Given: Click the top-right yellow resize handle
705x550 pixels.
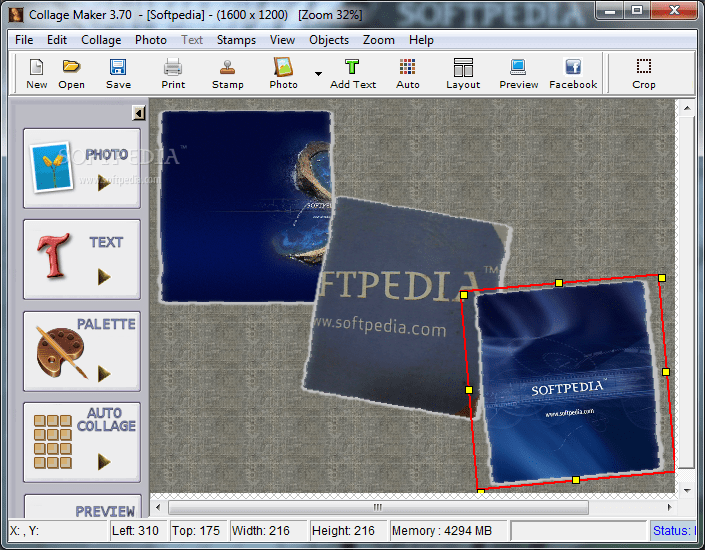Looking at the screenshot, I should [662, 278].
